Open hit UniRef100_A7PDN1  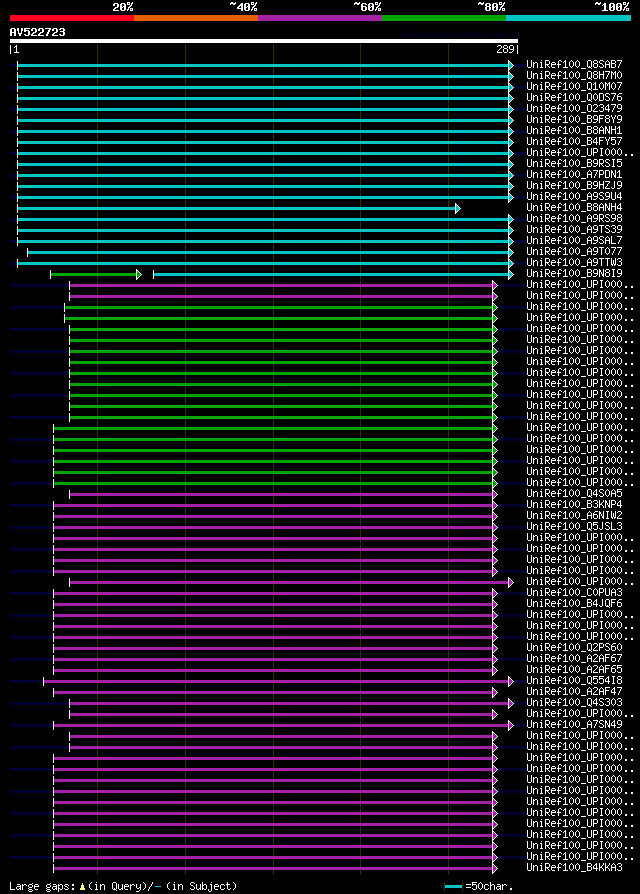pyautogui.click(x=574, y=174)
